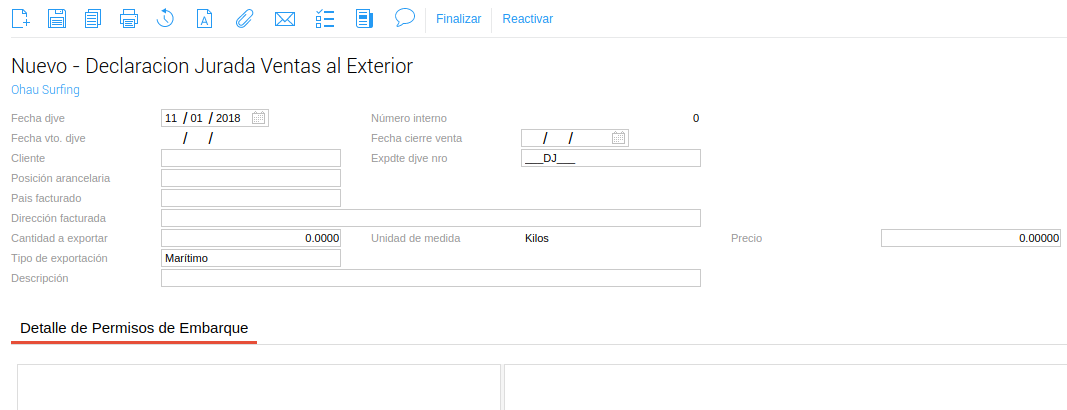This screenshot has width=1067, height=410.
Task: Click the Reactivar button
Action: [x=527, y=19]
